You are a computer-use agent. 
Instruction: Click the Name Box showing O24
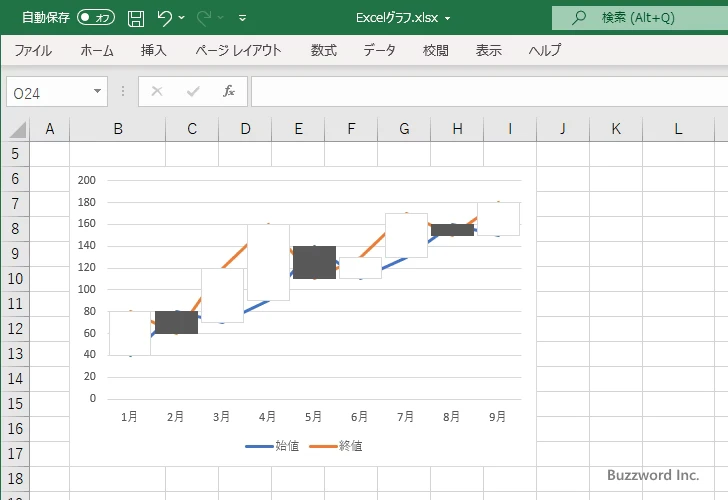49,92
